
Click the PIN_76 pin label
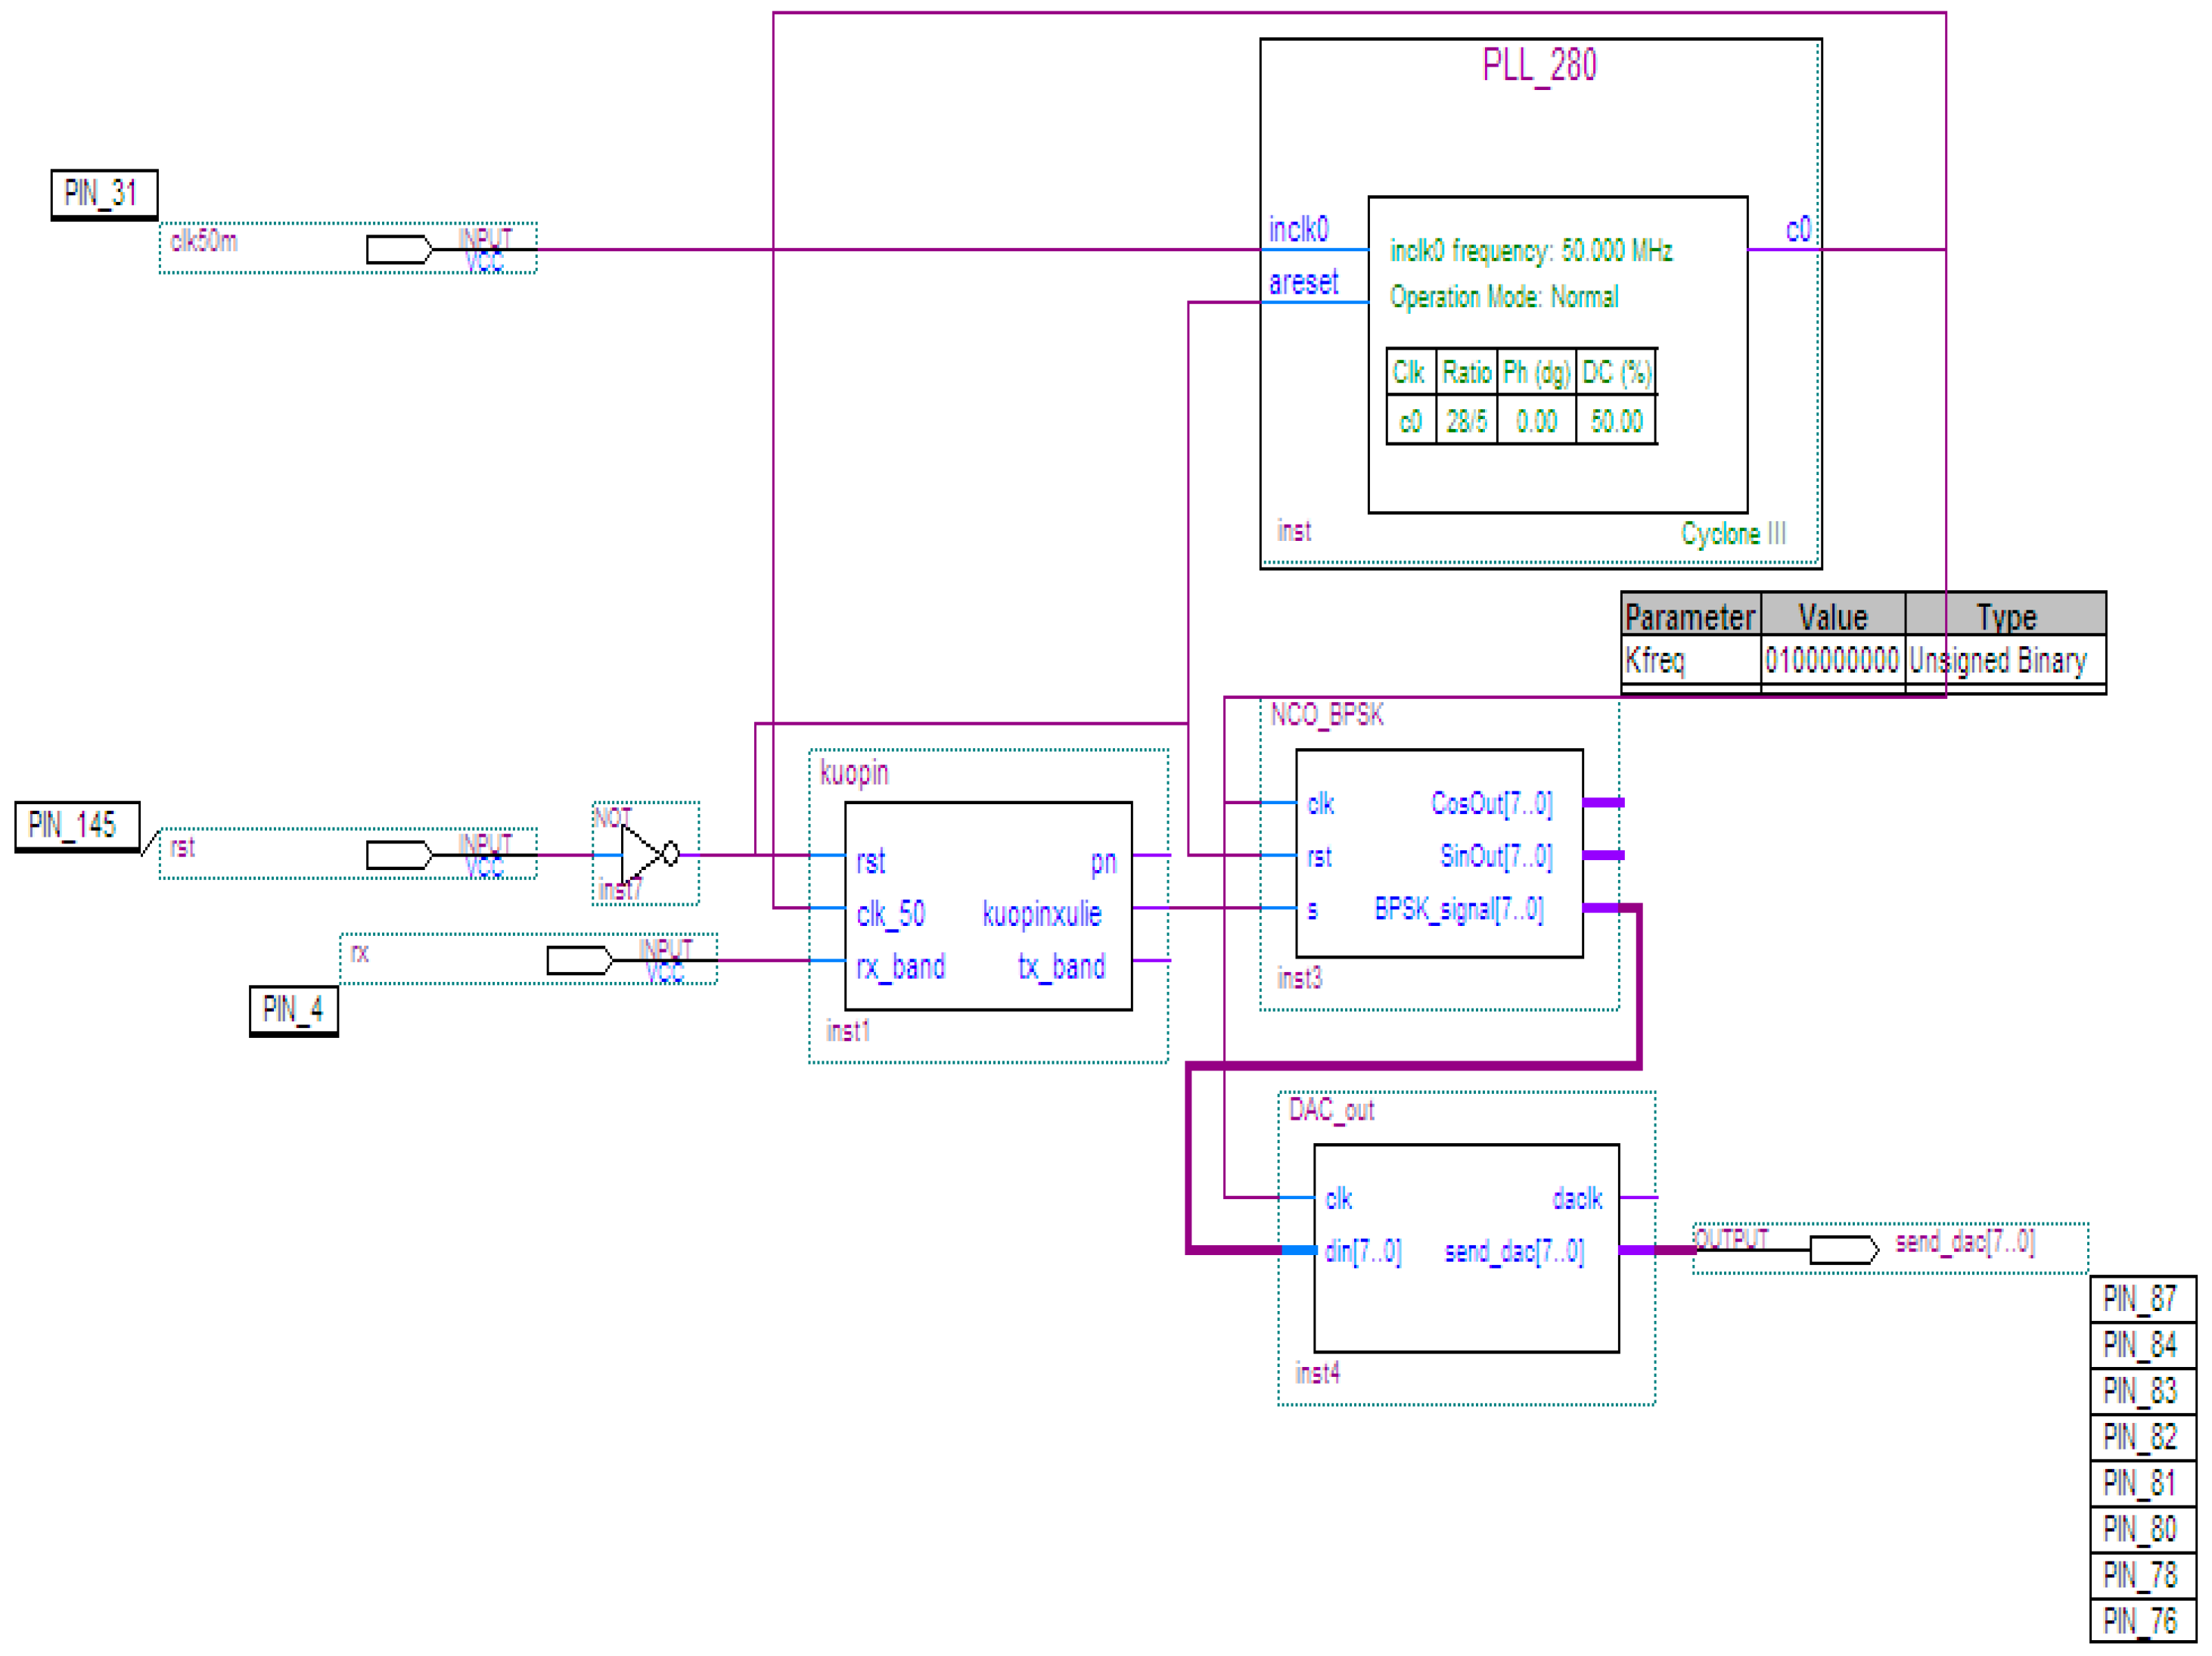pyautogui.click(x=2141, y=1620)
